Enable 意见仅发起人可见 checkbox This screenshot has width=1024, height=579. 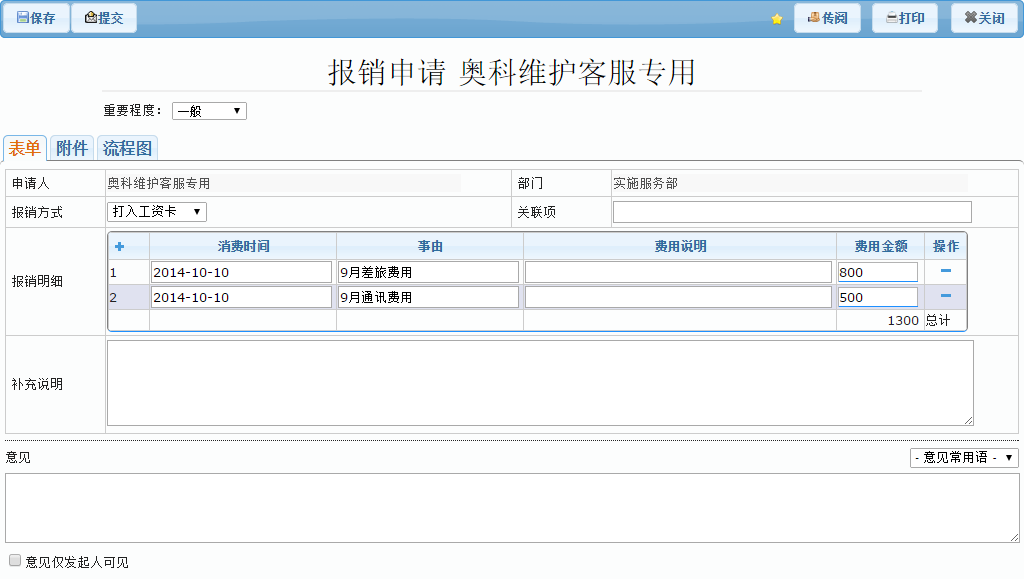[x=15, y=561]
